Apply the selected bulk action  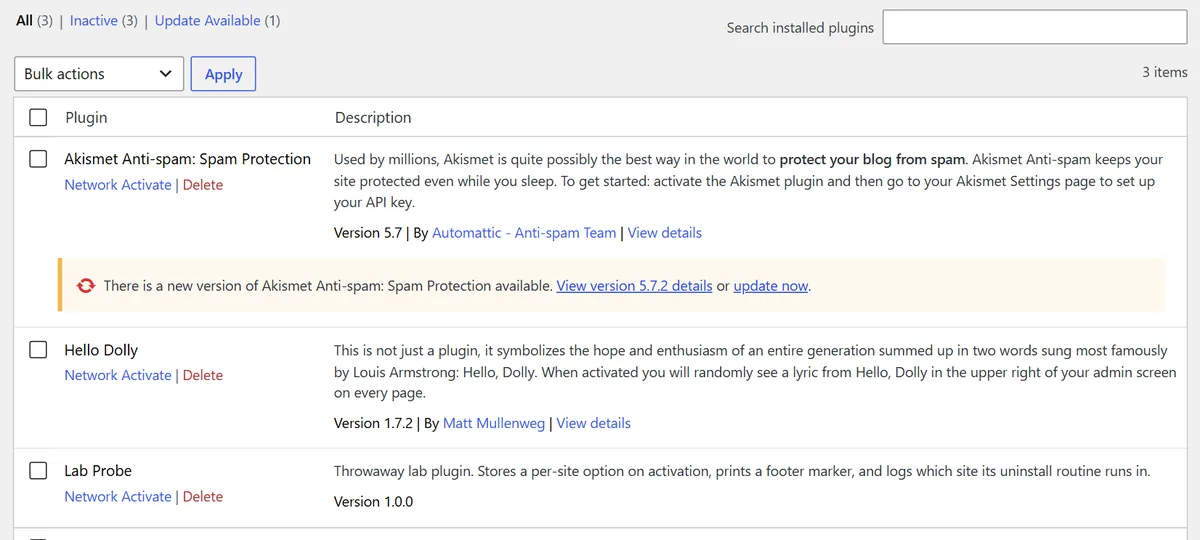[223, 74]
